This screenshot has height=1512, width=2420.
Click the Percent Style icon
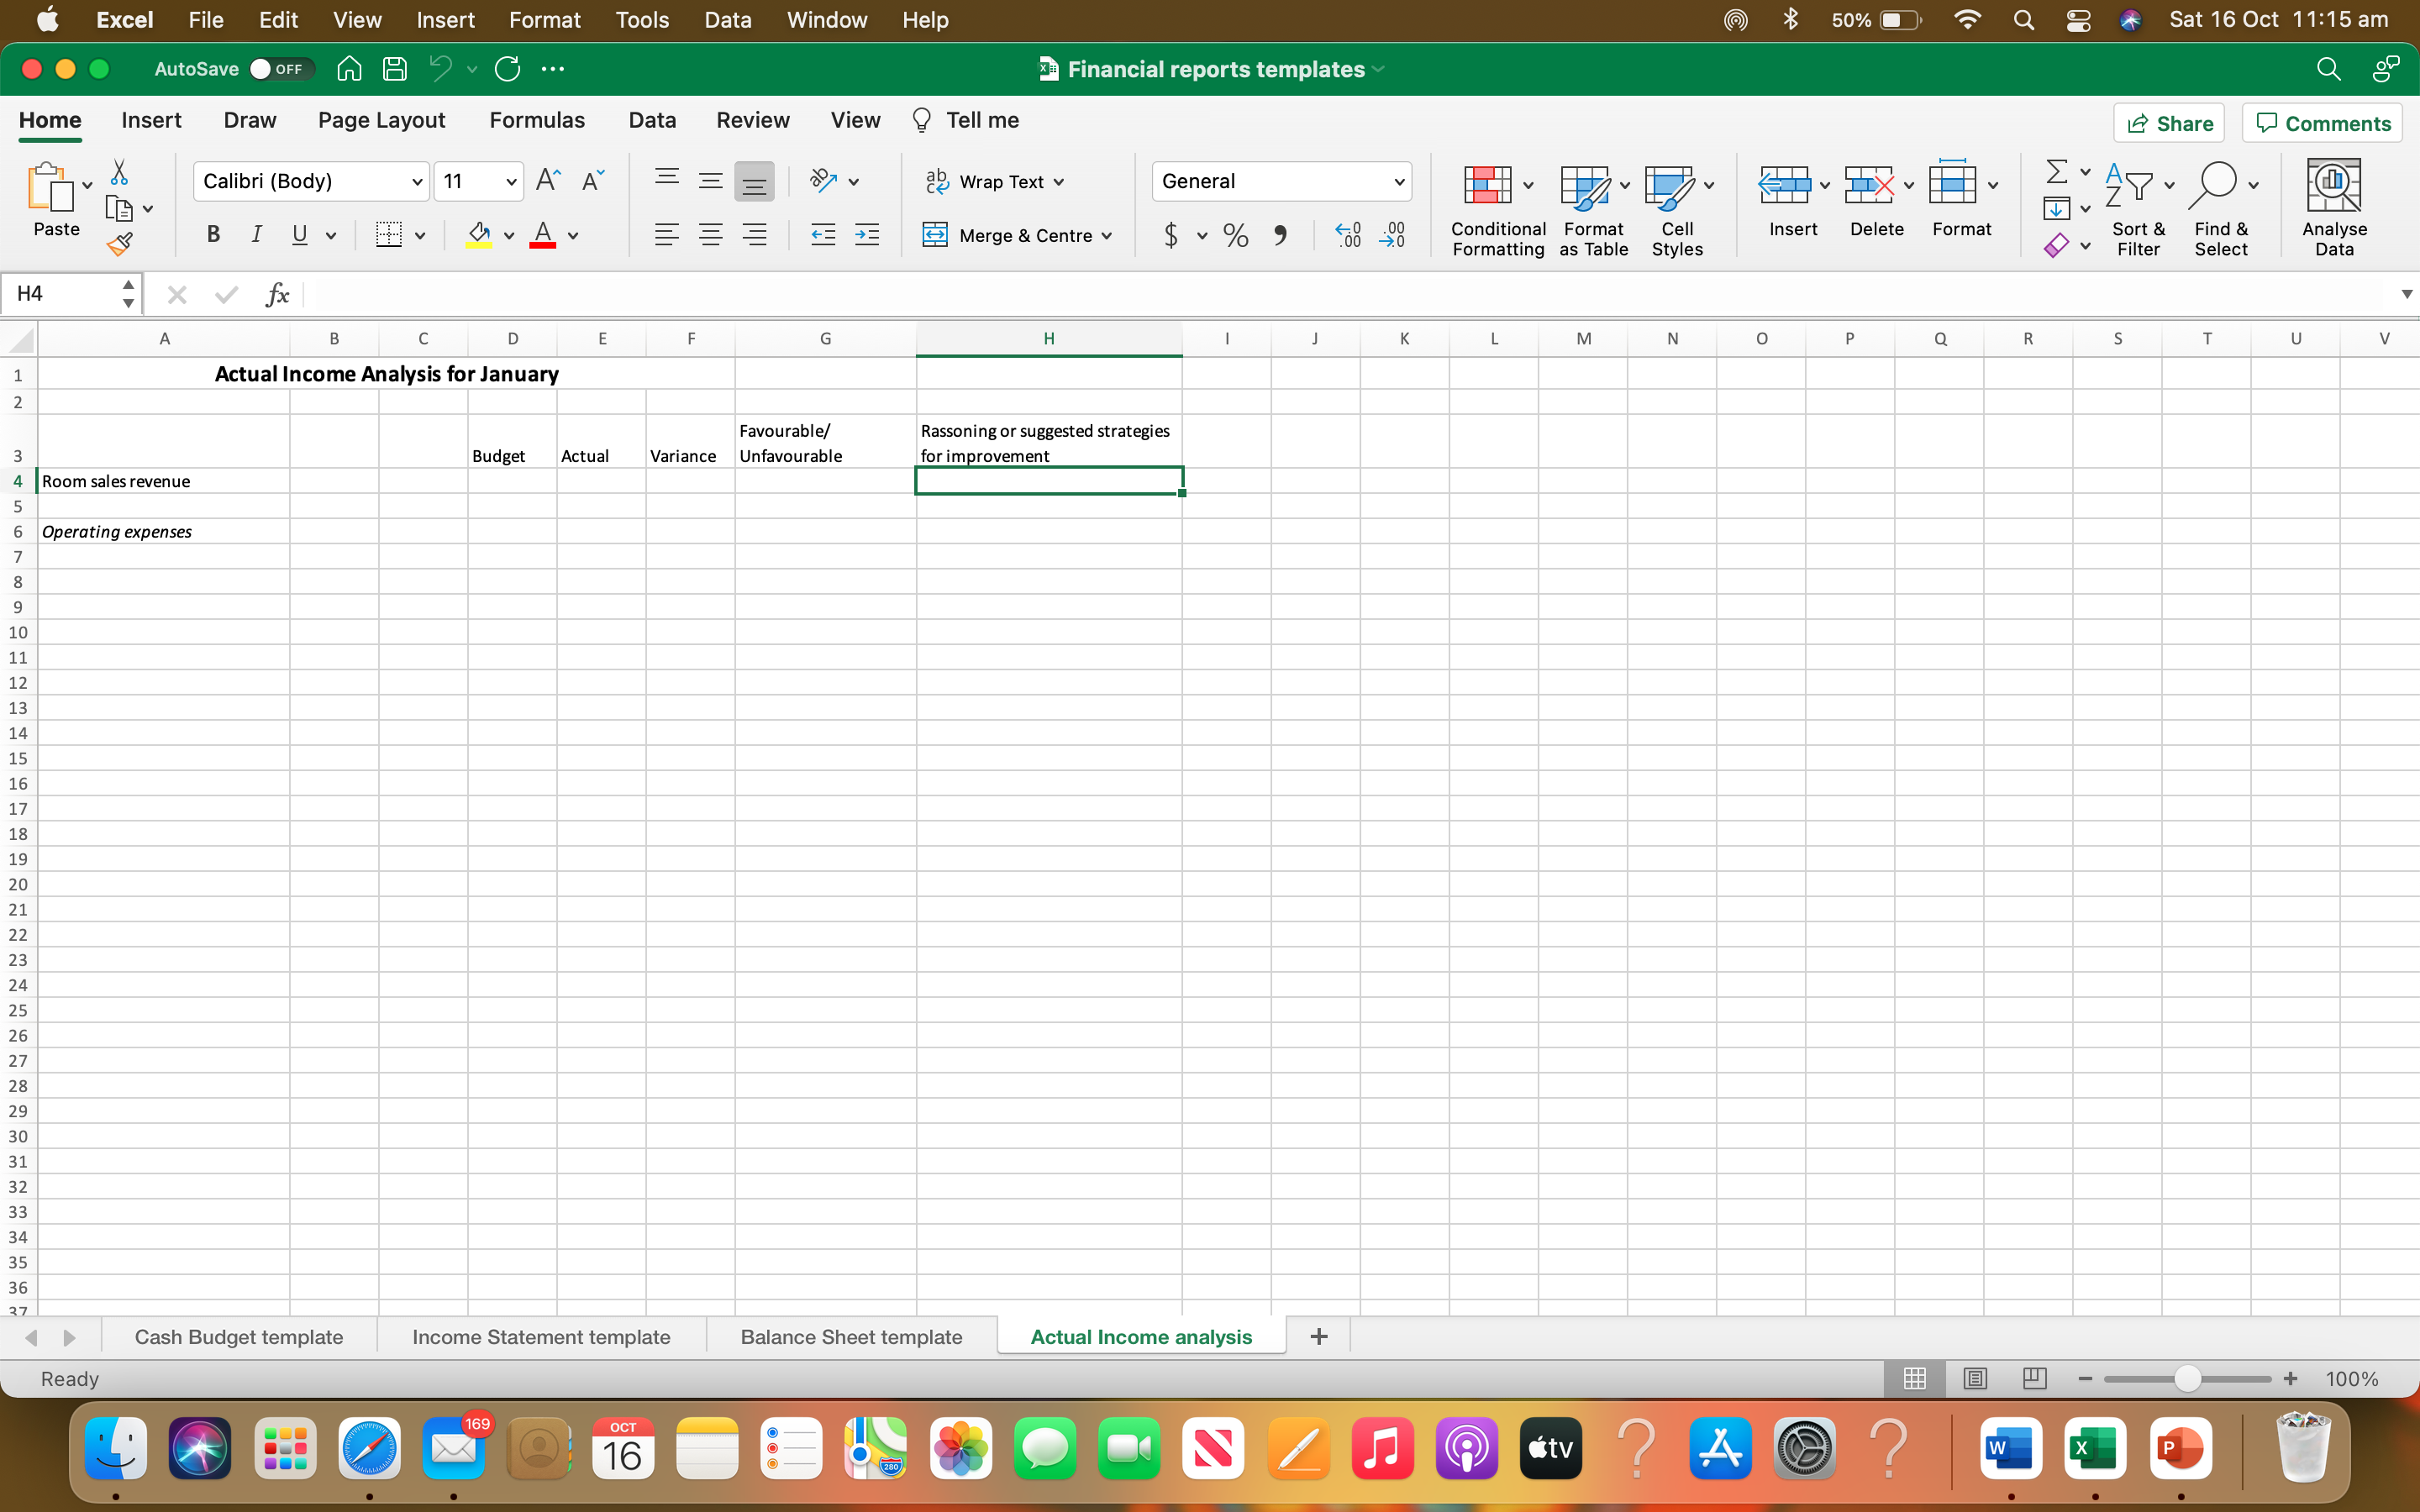(1235, 235)
